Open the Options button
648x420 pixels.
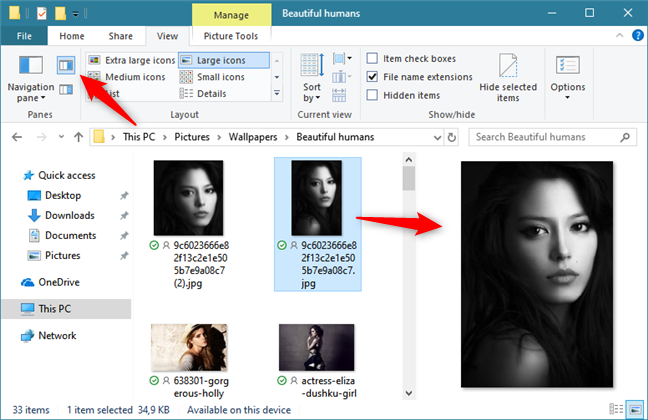pyautogui.click(x=568, y=78)
